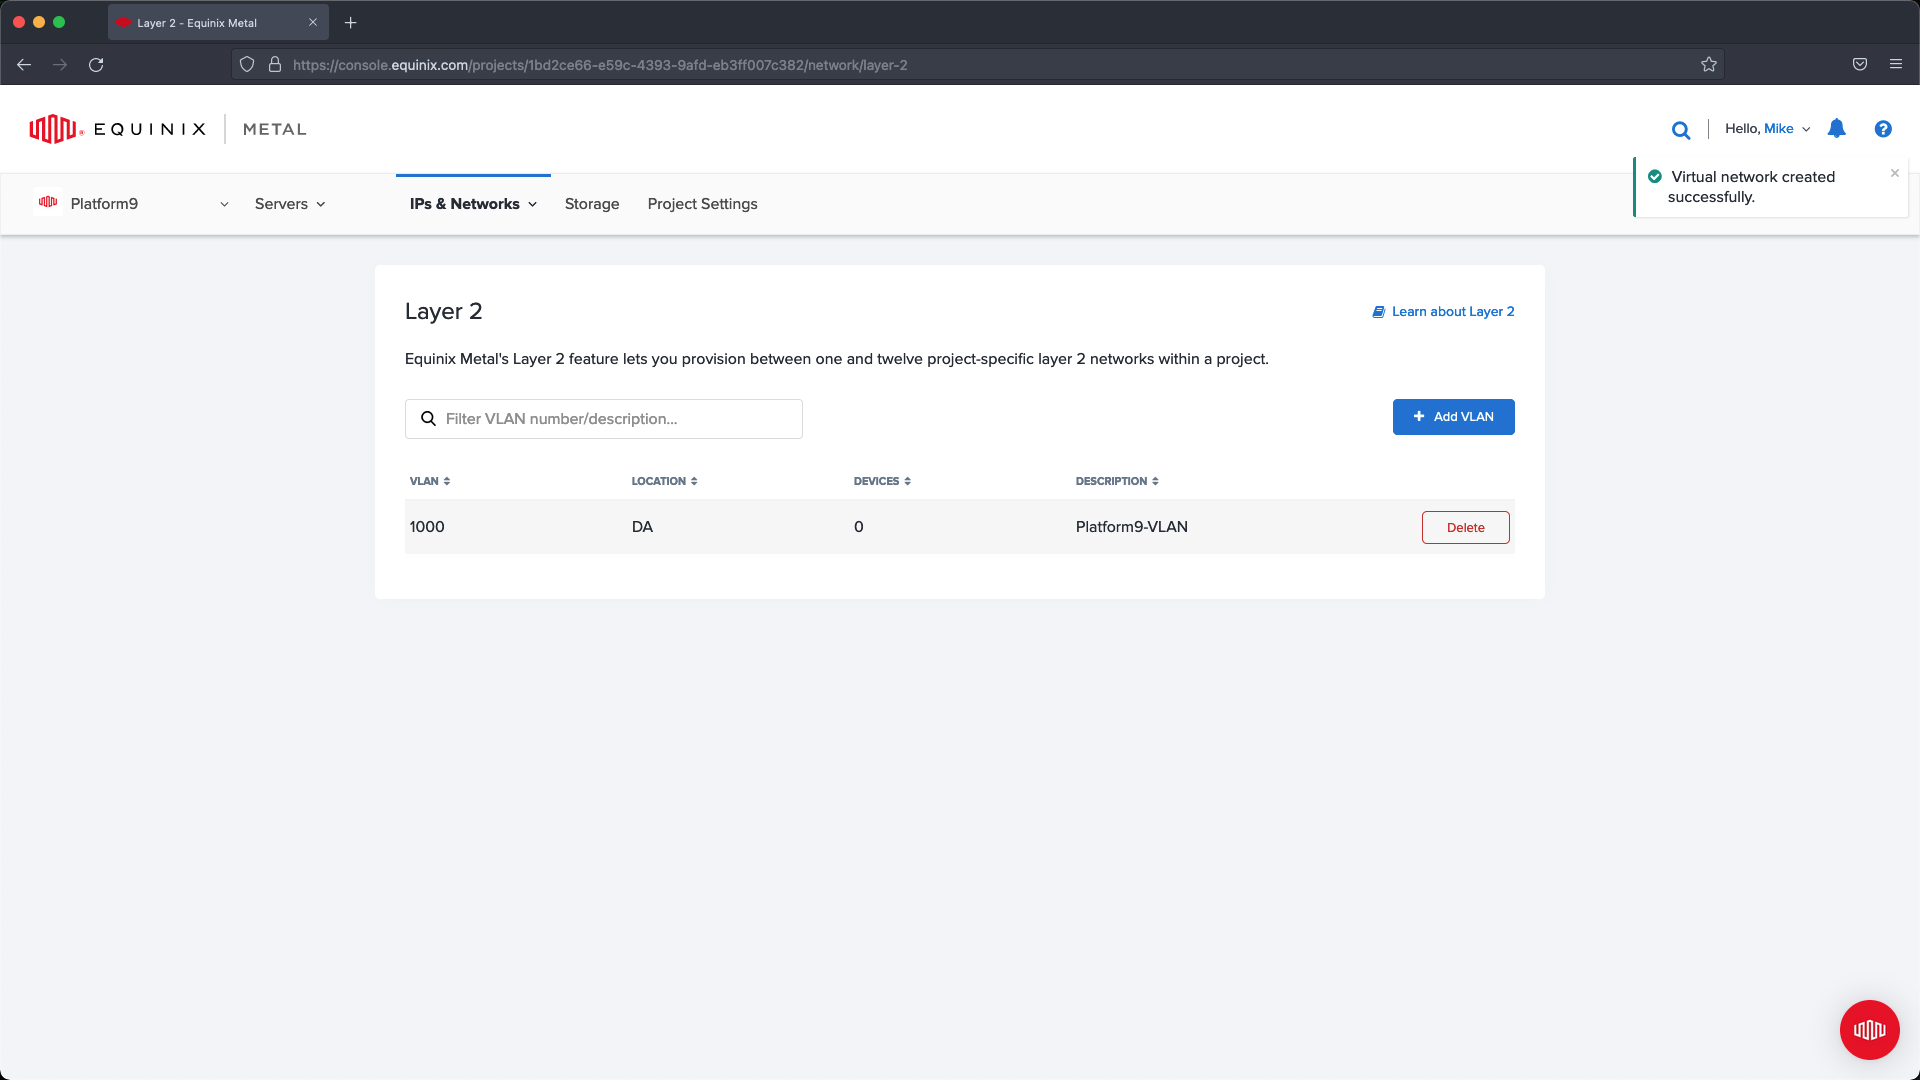The height and width of the screenshot is (1080, 1920).
Task: Click the browser forward arrow
Action: [60, 65]
